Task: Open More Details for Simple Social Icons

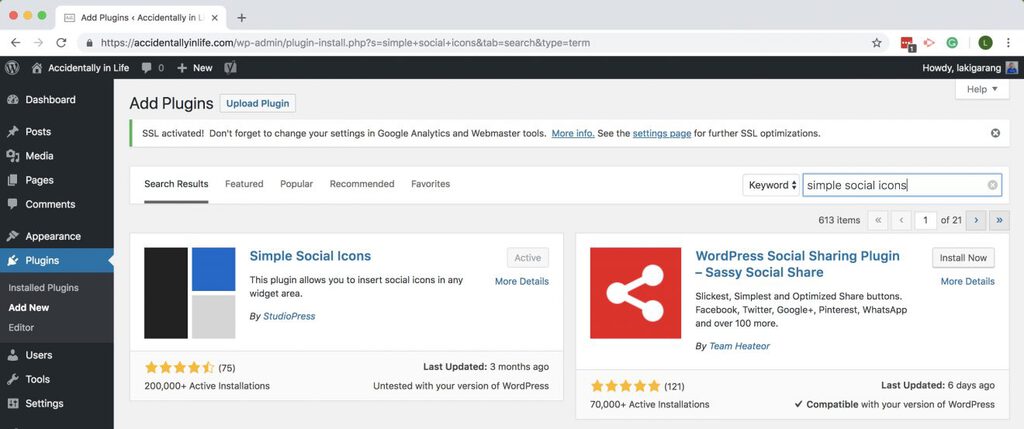Action: tap(521, 282)
